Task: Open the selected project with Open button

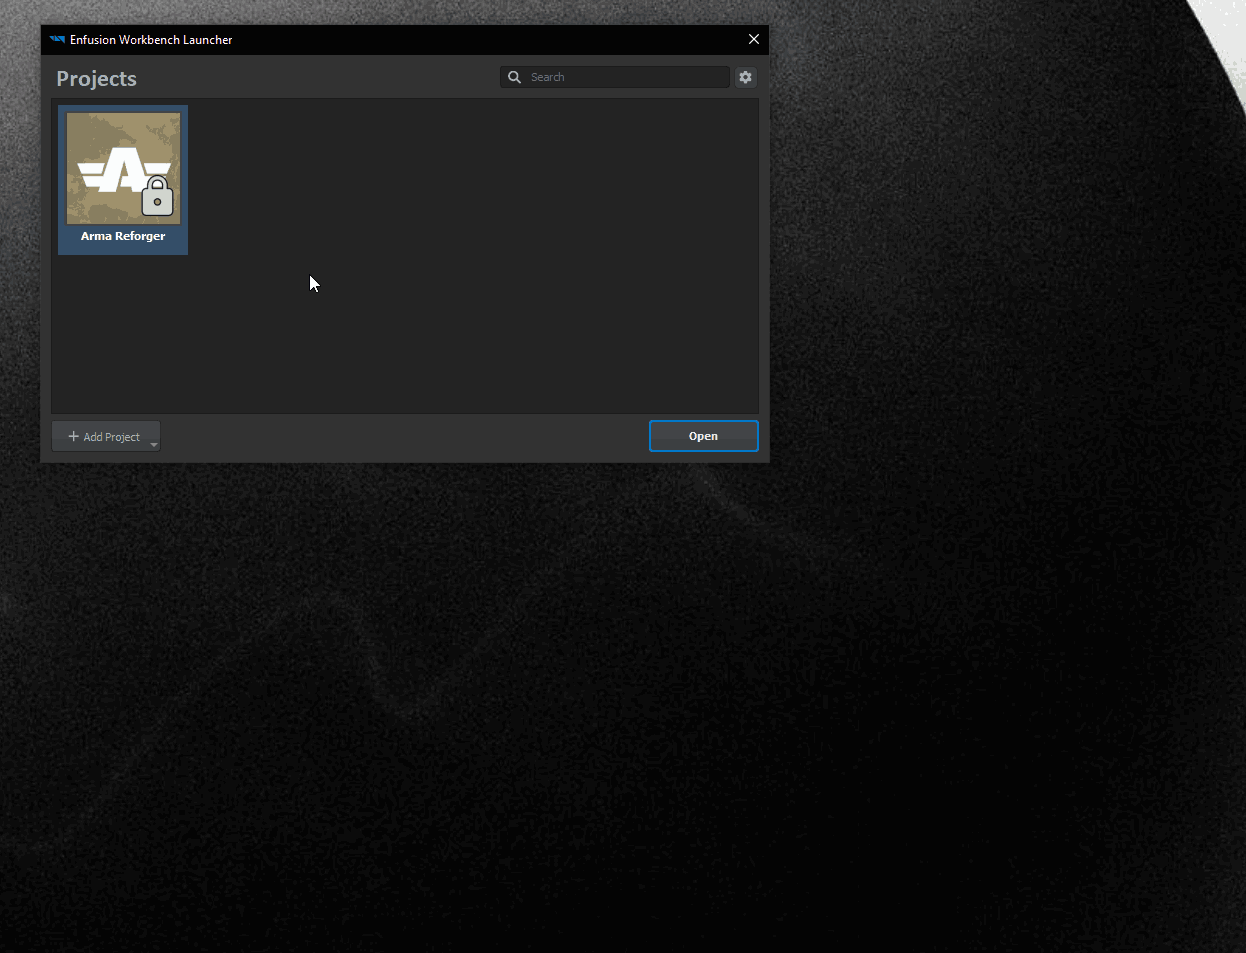Action: (x=703, y=436)
